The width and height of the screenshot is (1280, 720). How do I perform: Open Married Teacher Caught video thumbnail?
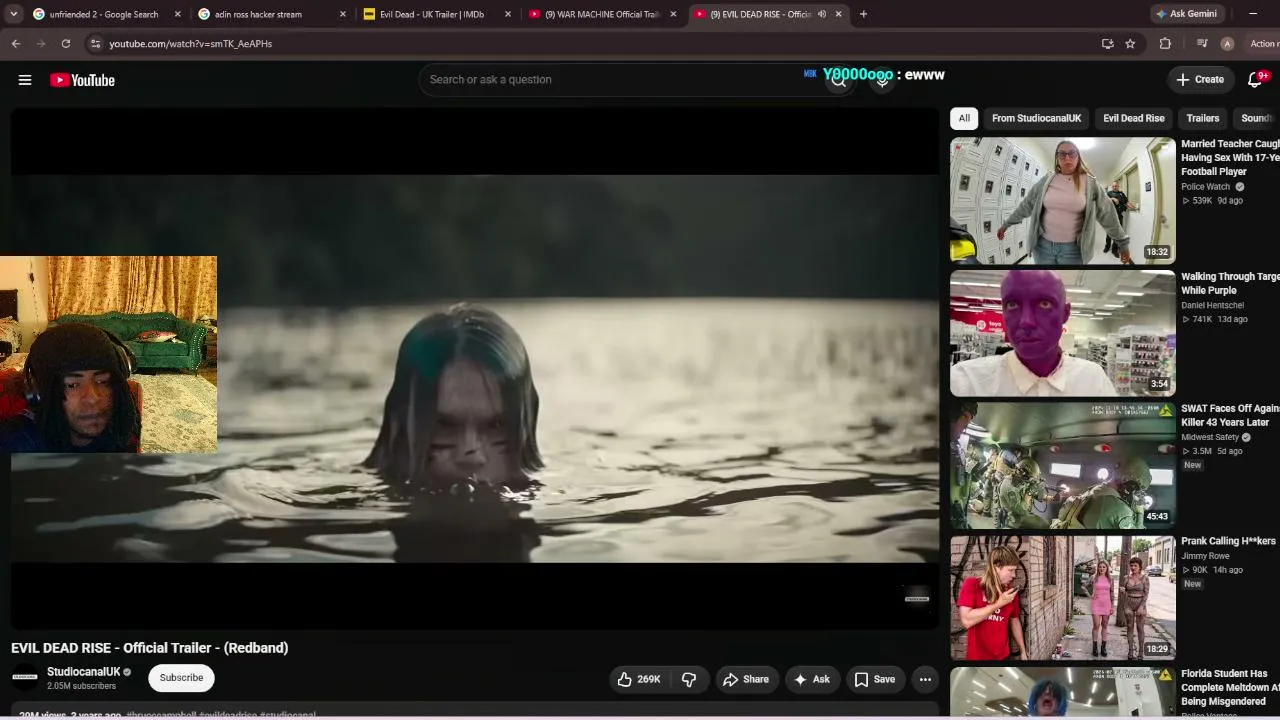click(x=1063, y=201)
